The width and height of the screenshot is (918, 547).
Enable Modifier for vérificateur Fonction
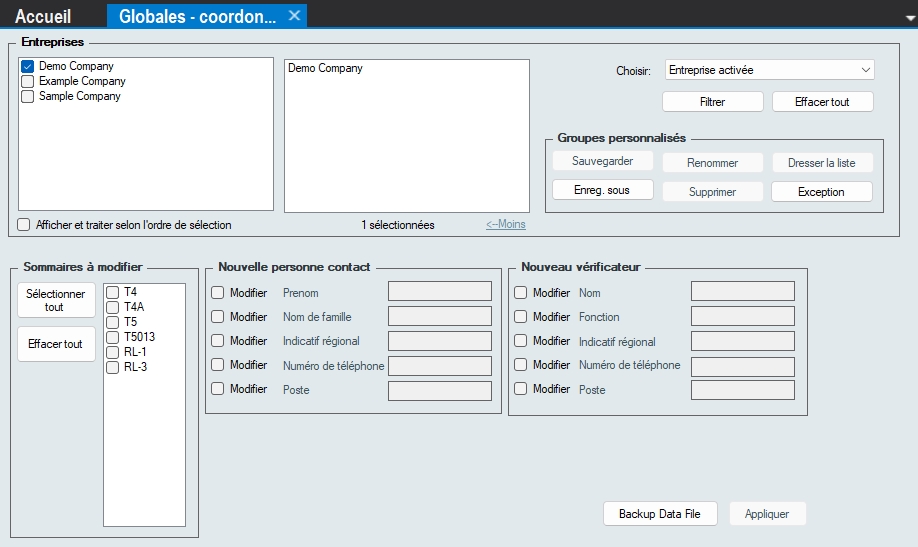[521, 317]
